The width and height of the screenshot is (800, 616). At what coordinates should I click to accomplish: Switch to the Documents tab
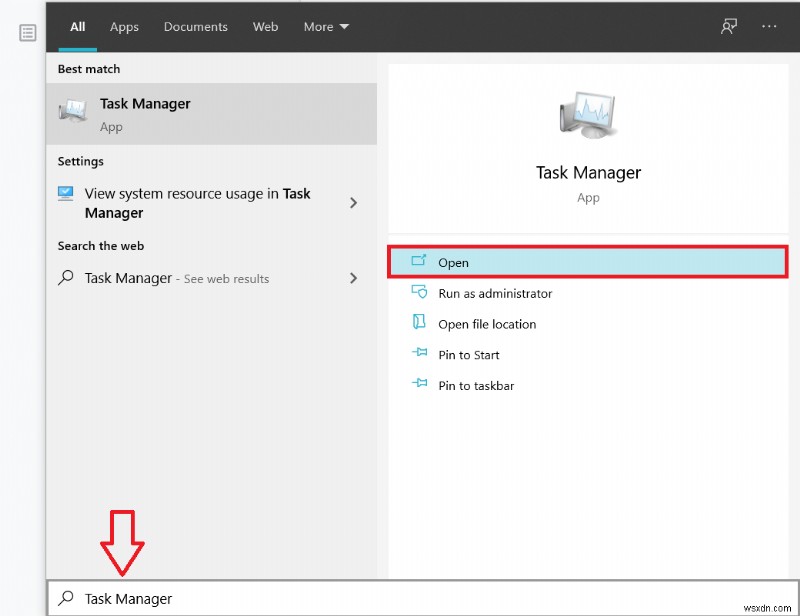click(195, 27)
